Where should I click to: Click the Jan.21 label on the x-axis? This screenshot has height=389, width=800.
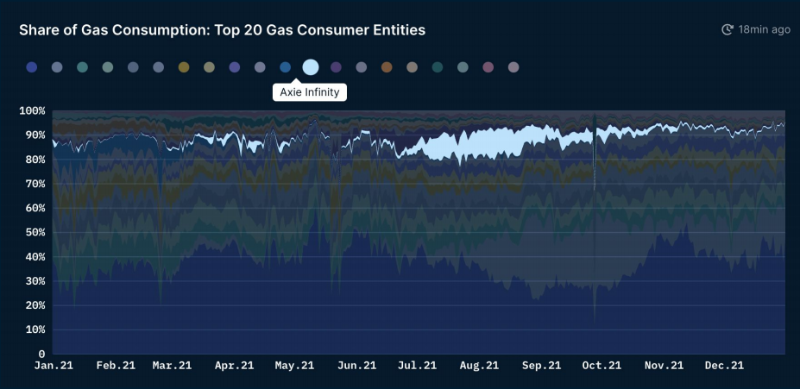(53, 366)
